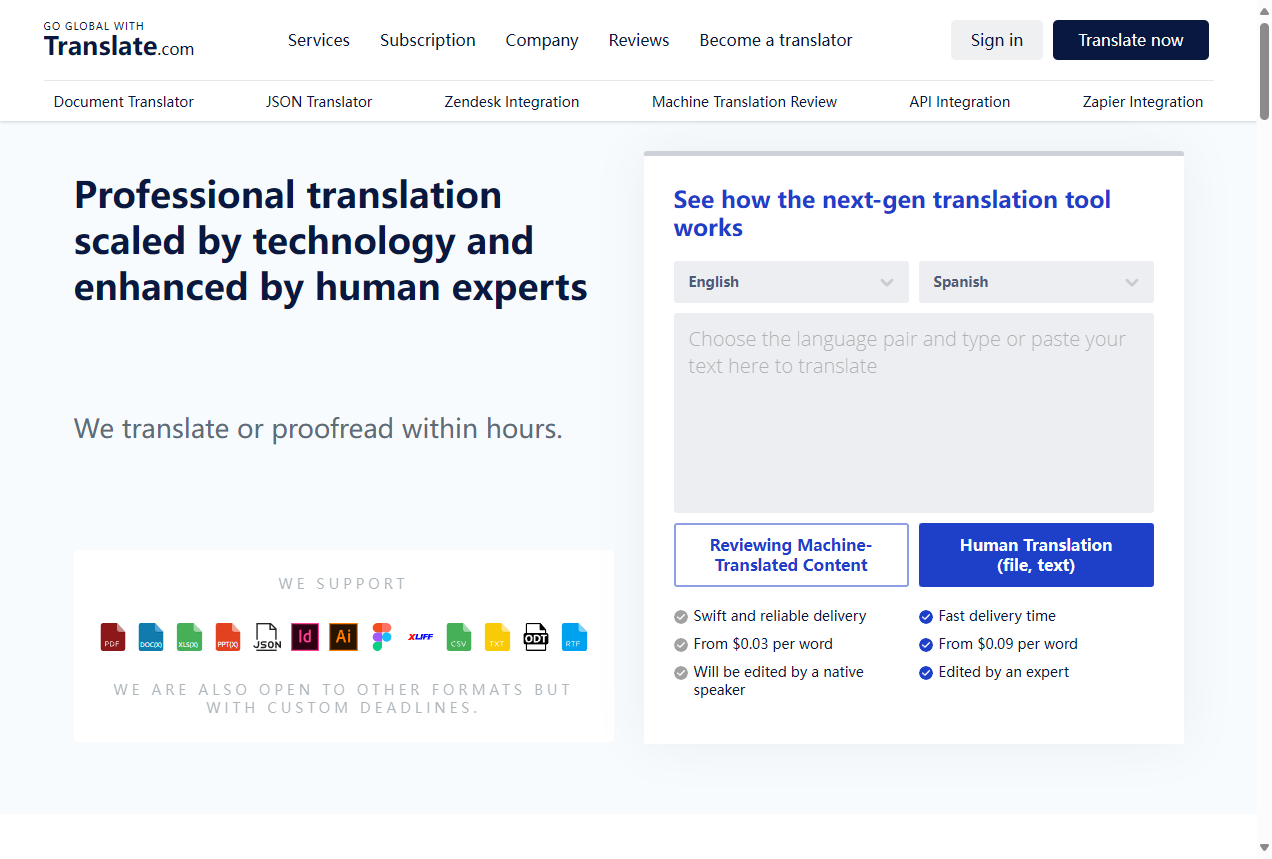Select the DOC(X) format icon
This screenshot has width=1272, height=859.
tap(150, 637)
